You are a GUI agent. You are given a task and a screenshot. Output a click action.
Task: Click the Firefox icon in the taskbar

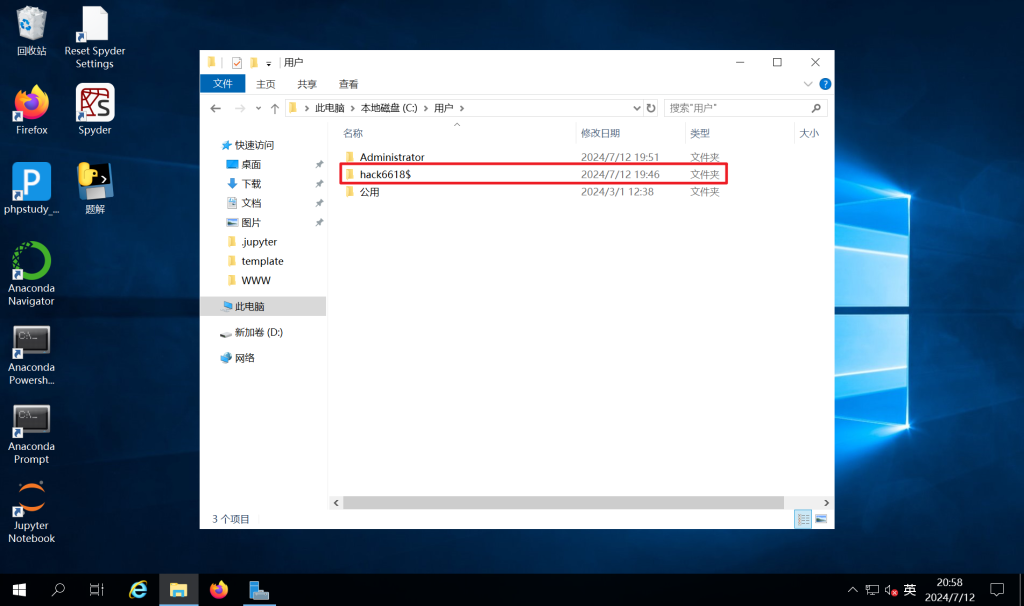point(219,590)
